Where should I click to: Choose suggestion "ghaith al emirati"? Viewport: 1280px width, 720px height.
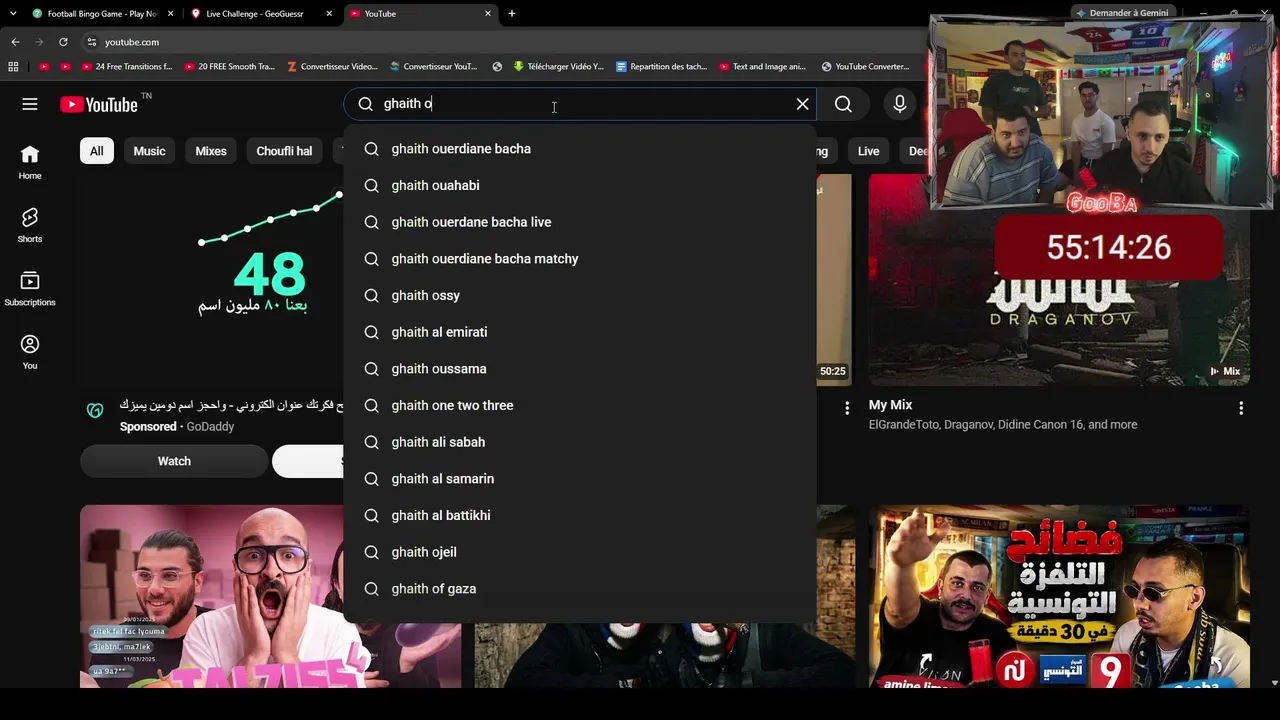580,332
